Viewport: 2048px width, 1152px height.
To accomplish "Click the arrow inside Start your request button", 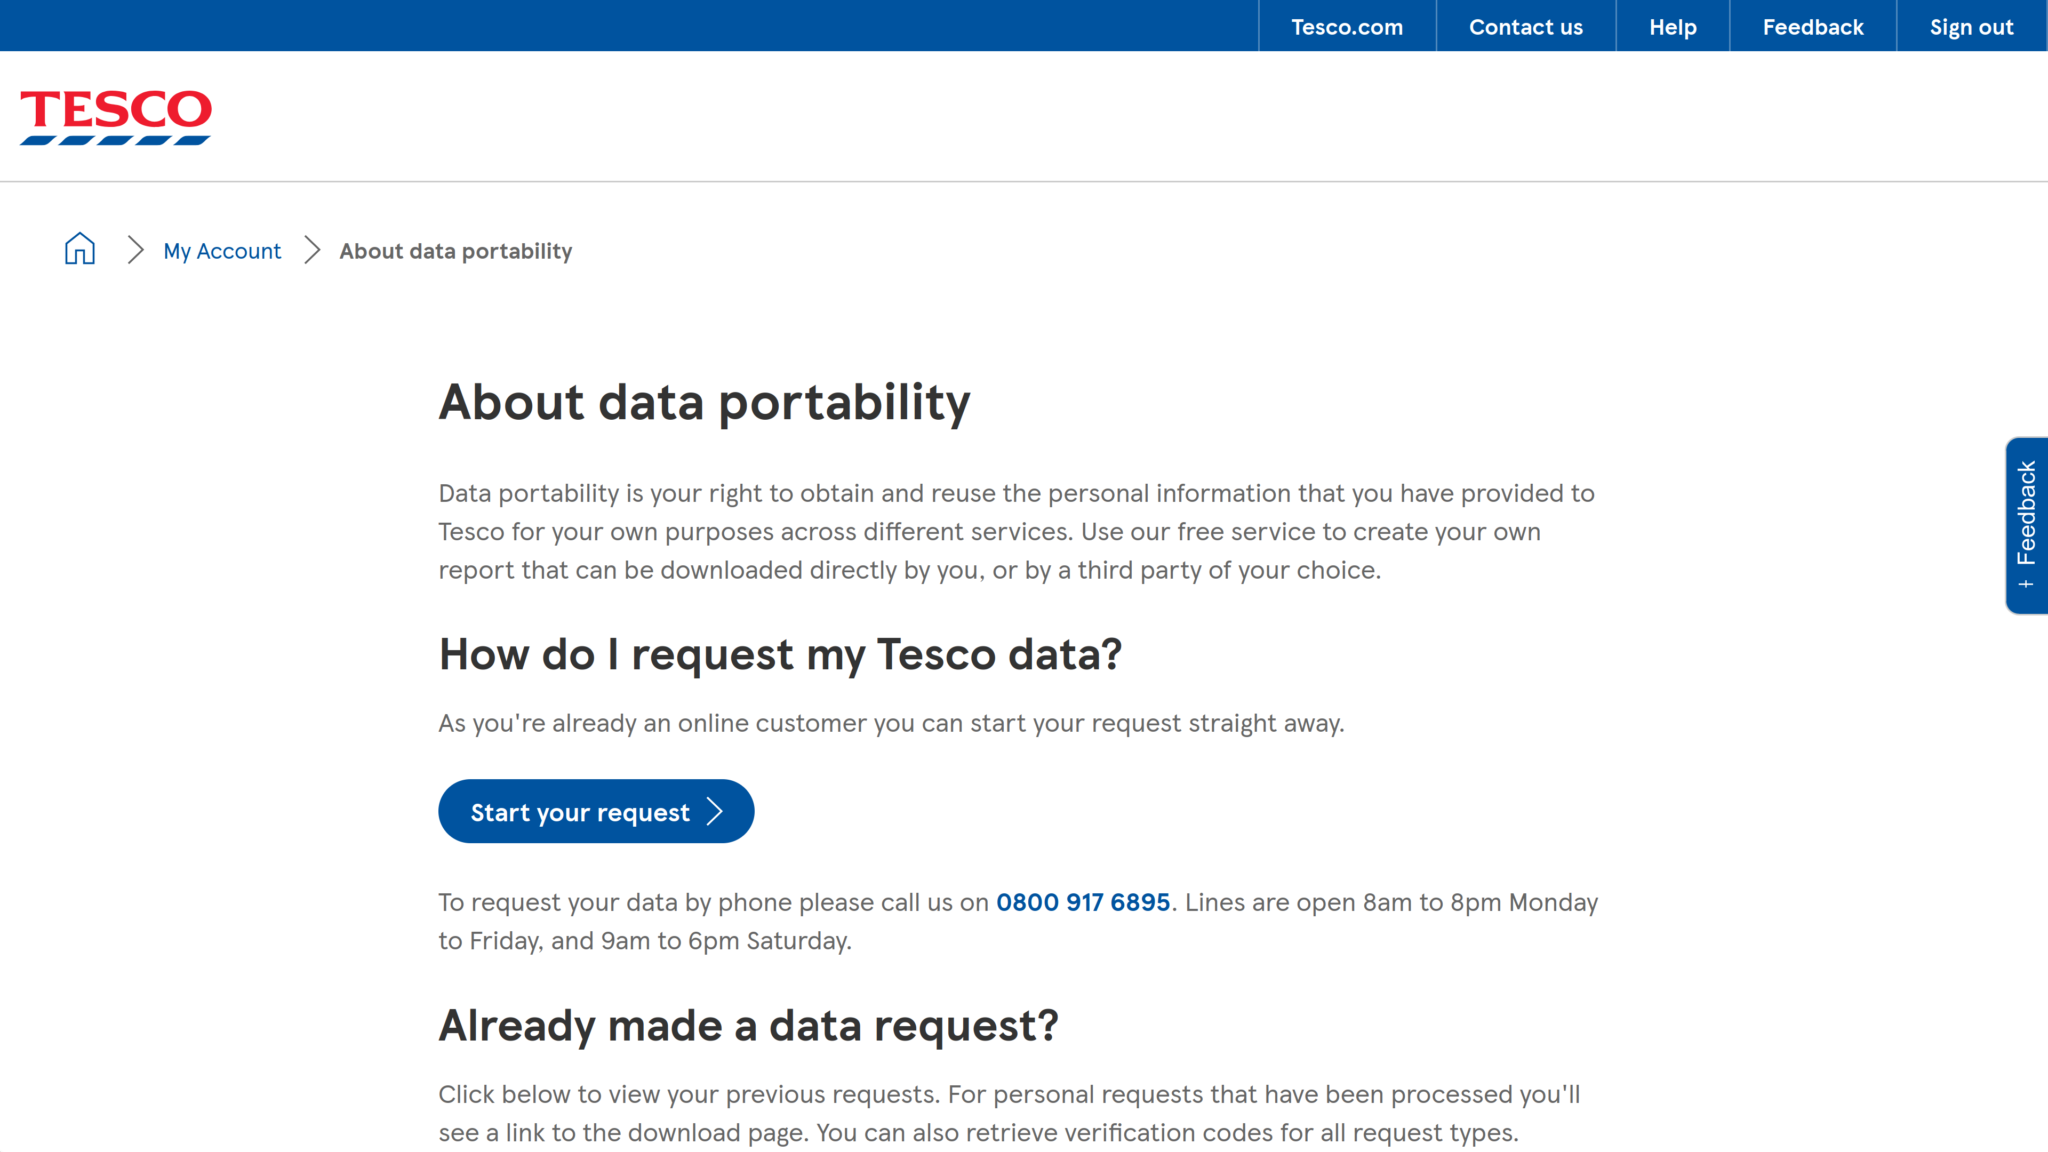I will point(714,812).
